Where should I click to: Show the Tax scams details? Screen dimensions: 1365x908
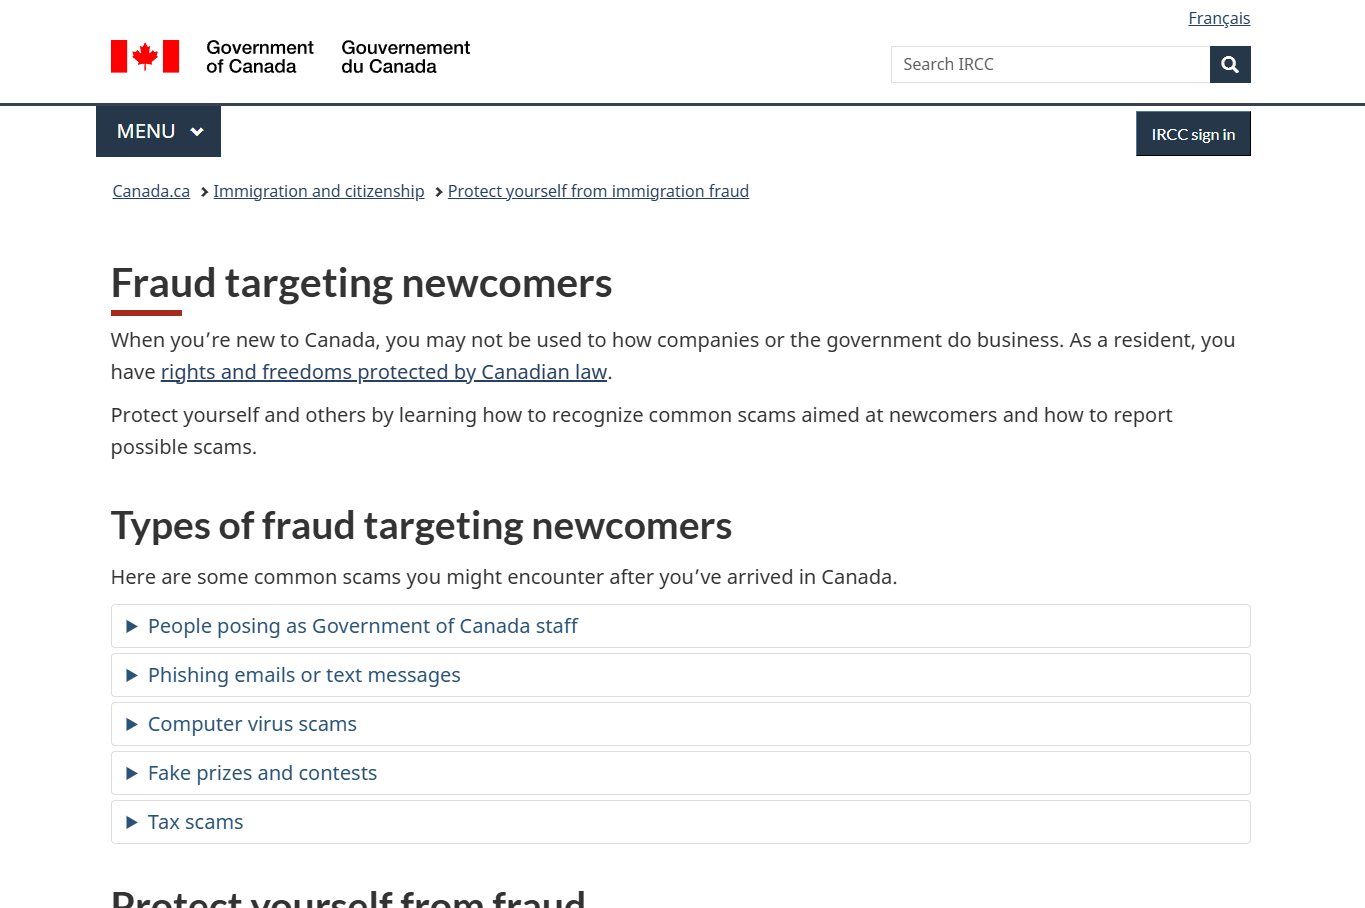pyautogui.click(x=196, y=823)
